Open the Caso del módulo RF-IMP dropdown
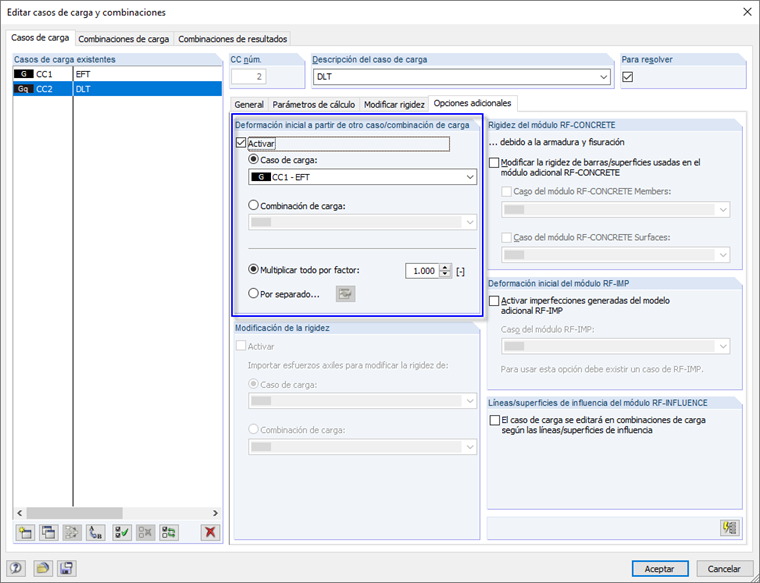The image size is (760, 583). pyautogui.click(x=723, y=347)
